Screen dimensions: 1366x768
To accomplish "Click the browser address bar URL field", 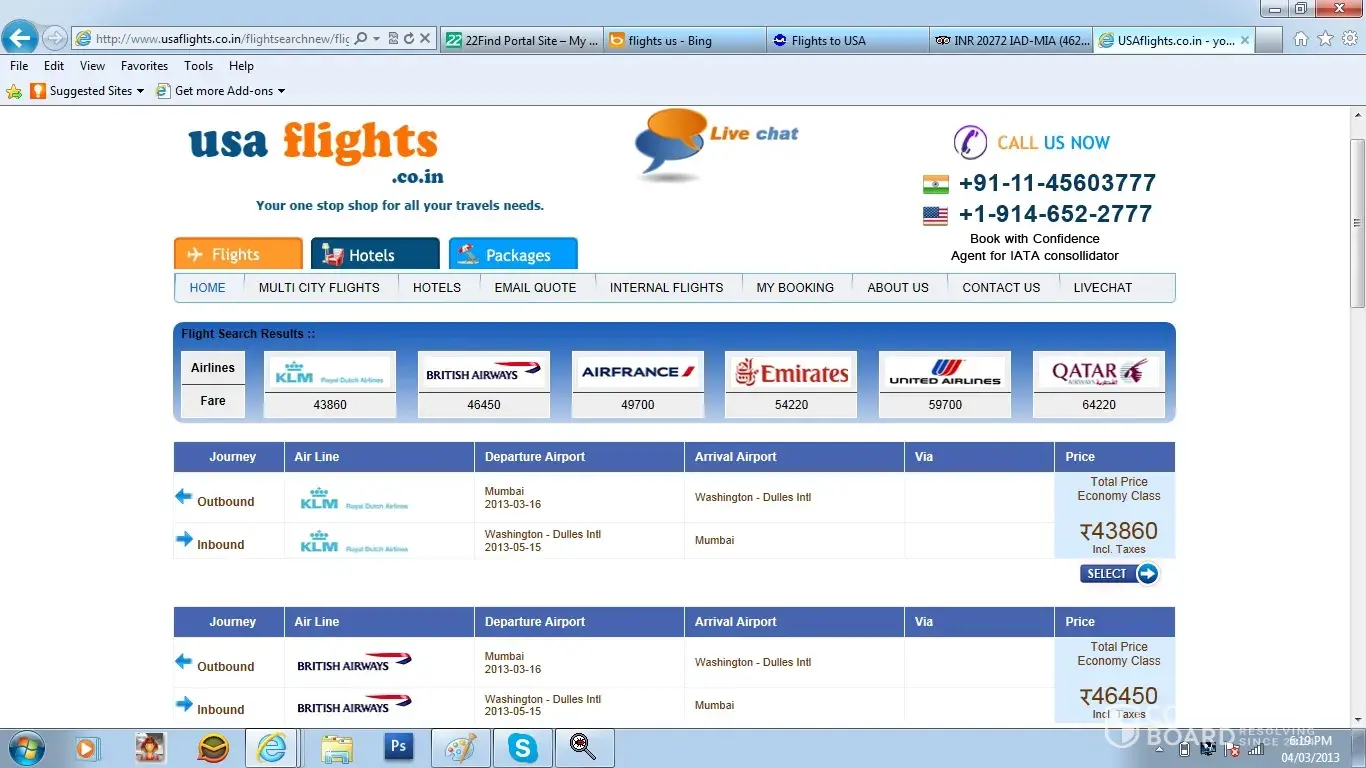I will pyautogui.click(x=222, y=39).
